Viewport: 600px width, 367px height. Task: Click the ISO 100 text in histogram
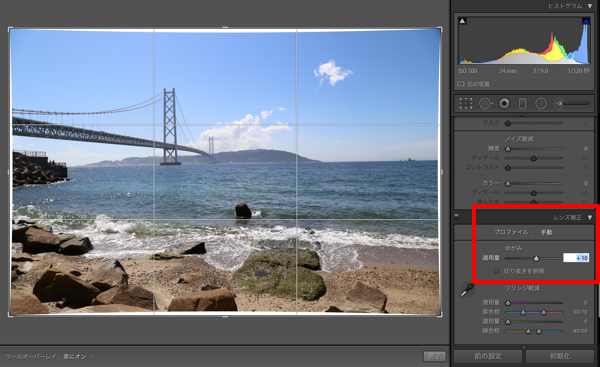pos(468,71)
